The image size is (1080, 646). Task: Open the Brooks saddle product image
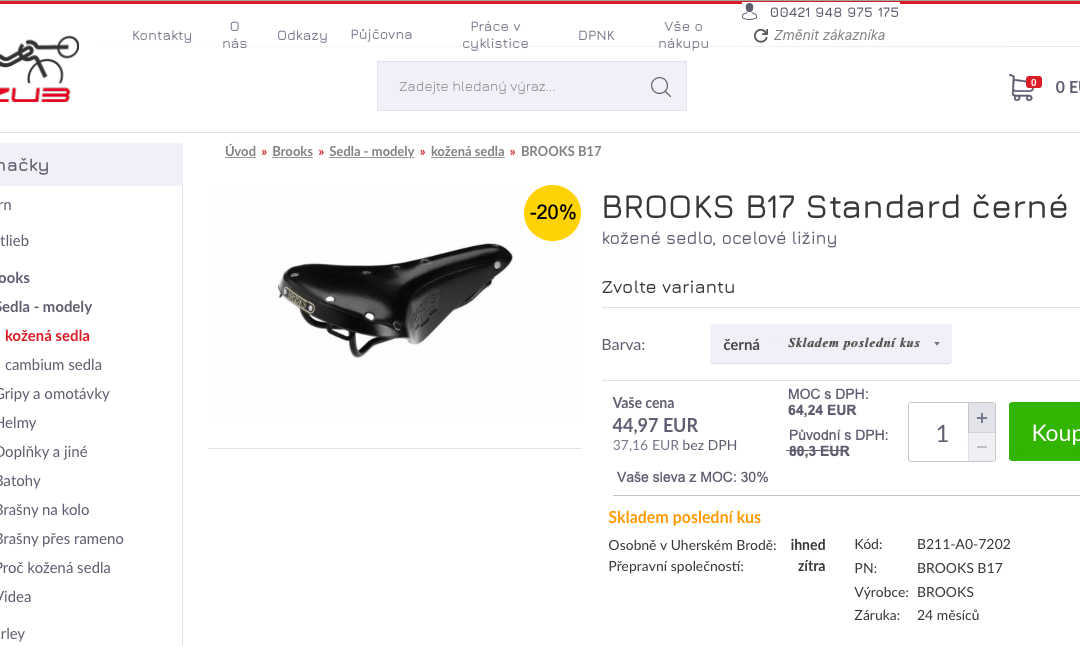pyautogui.click(x=395, y=300)
